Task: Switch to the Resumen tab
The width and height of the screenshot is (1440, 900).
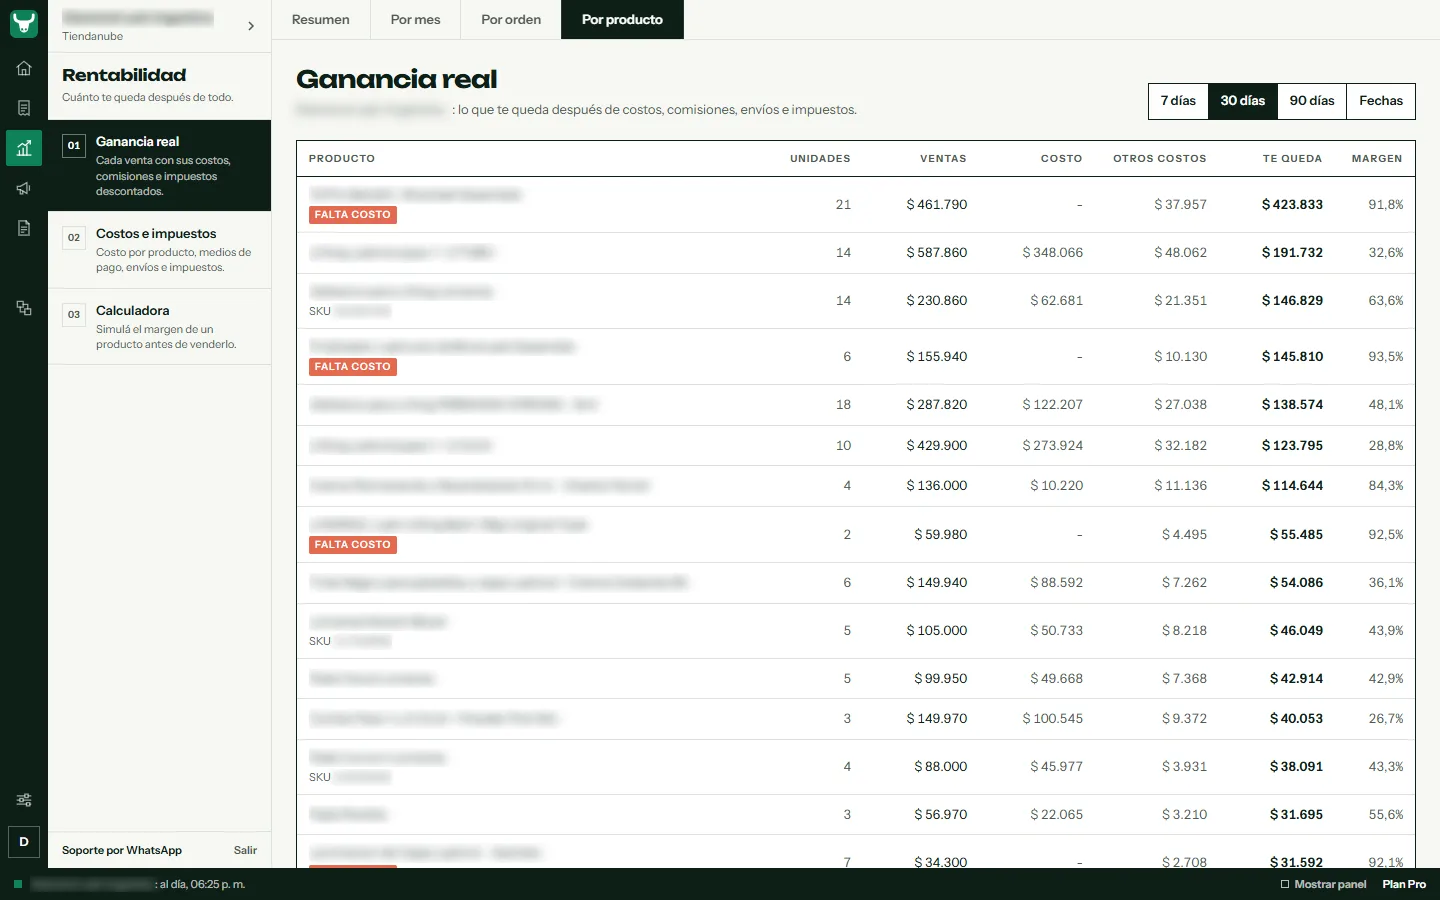Action: (321, 19)
